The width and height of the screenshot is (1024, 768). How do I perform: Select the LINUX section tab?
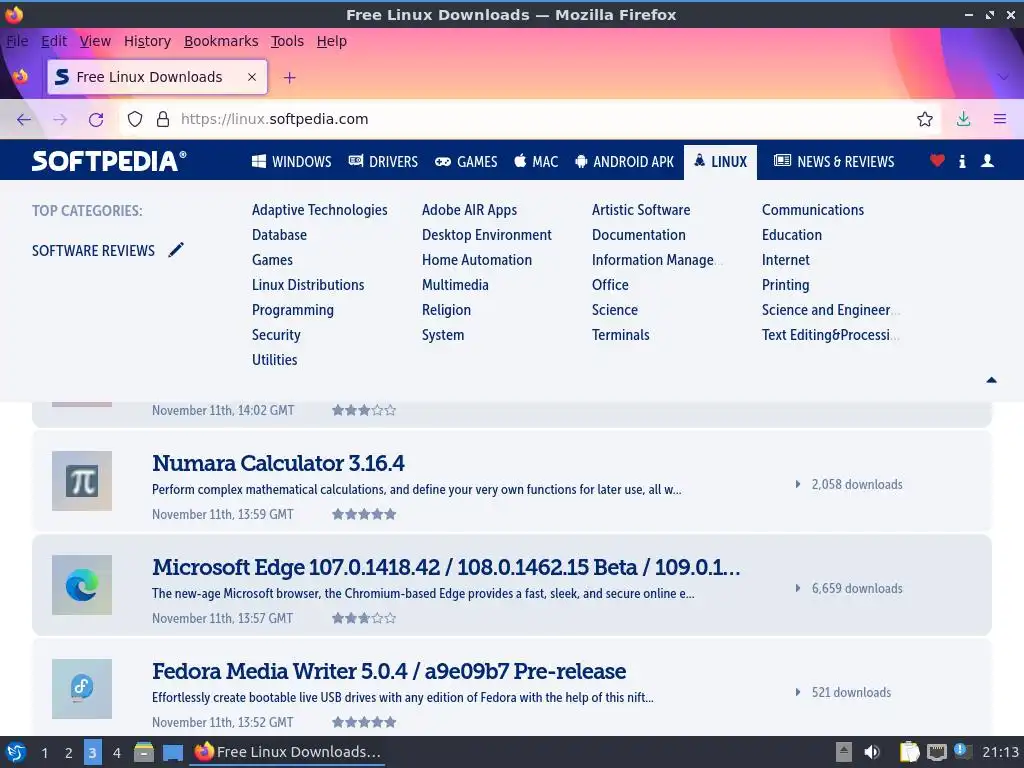pos(720,161)
